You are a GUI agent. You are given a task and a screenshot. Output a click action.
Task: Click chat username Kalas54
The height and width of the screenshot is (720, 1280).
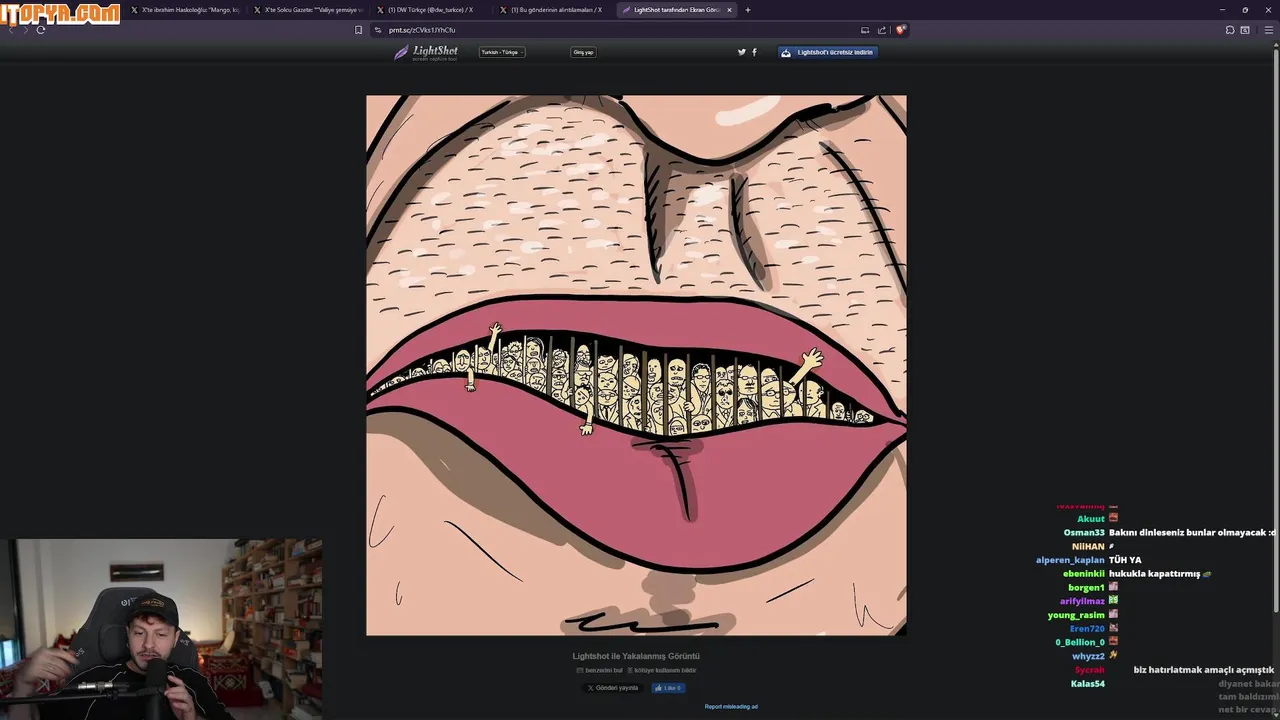(1088, 684)
